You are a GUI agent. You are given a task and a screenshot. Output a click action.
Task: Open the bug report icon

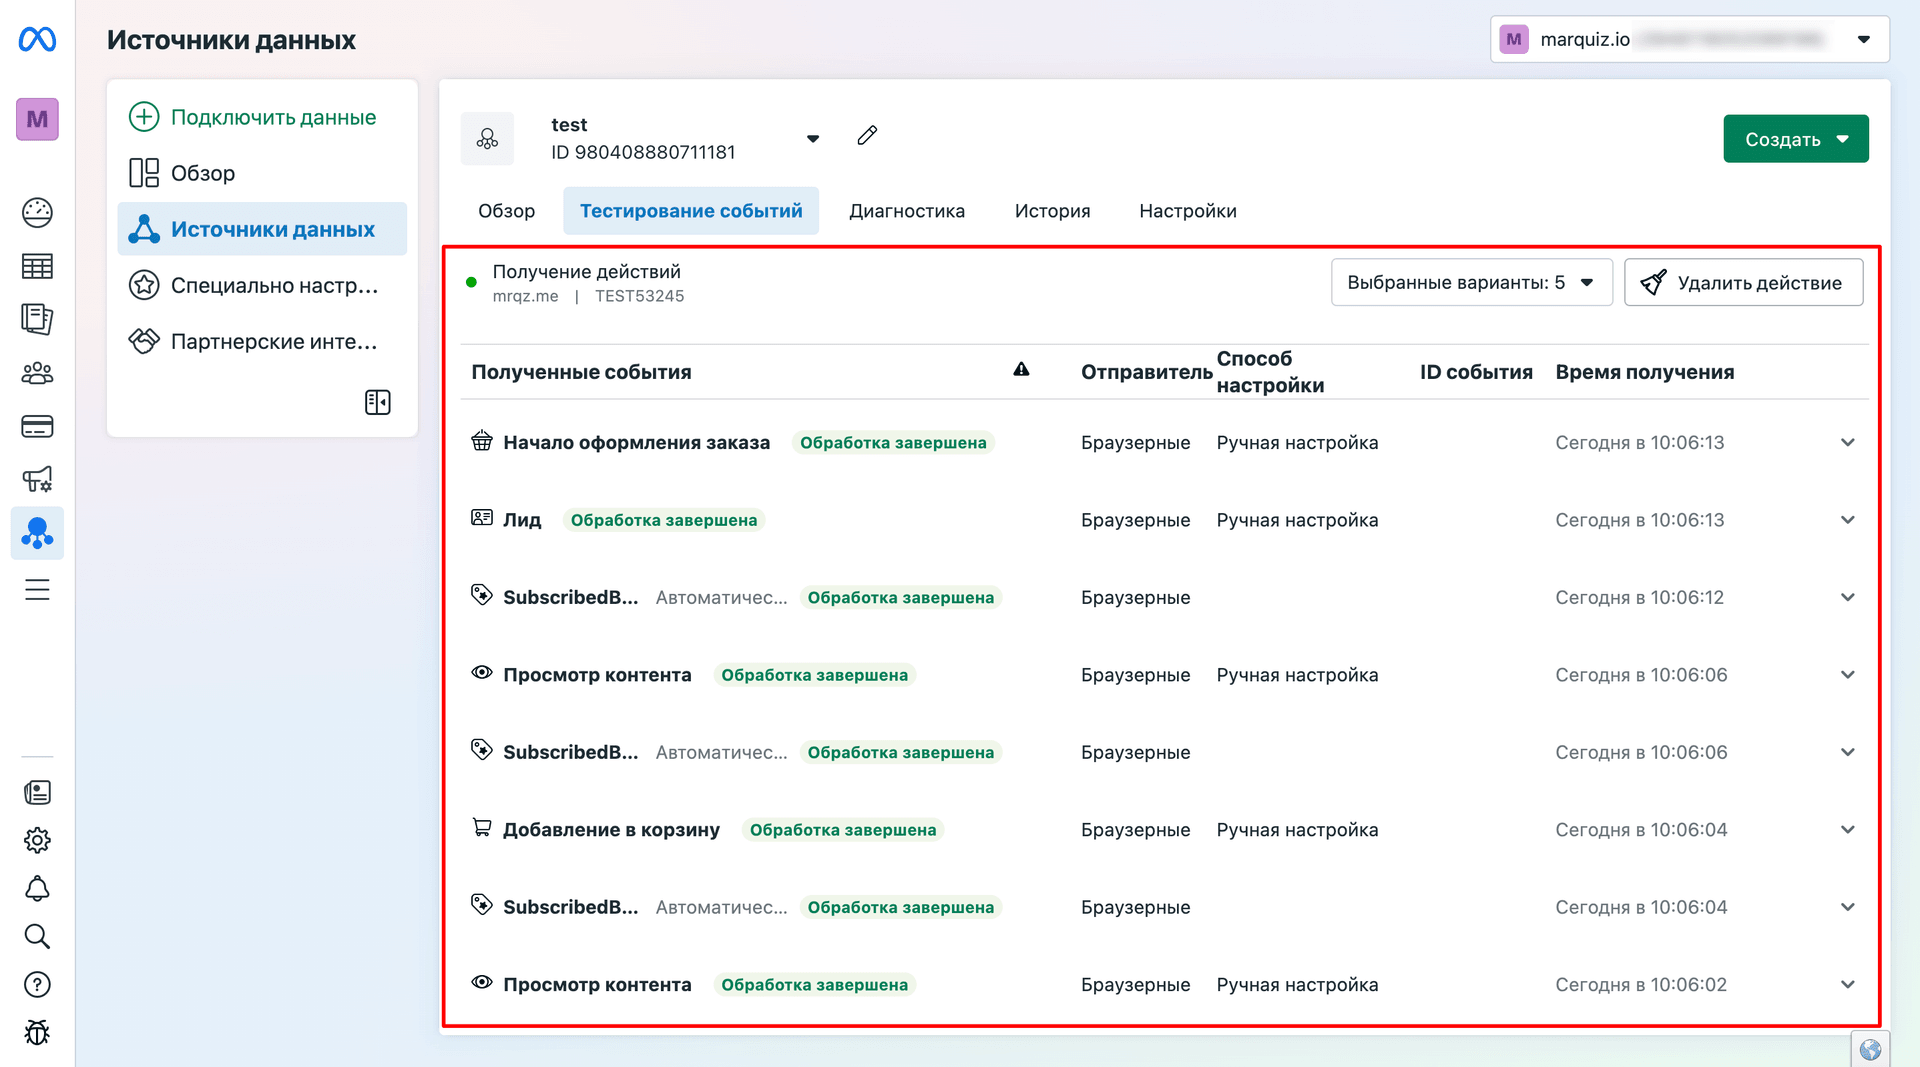[37, 1032]
